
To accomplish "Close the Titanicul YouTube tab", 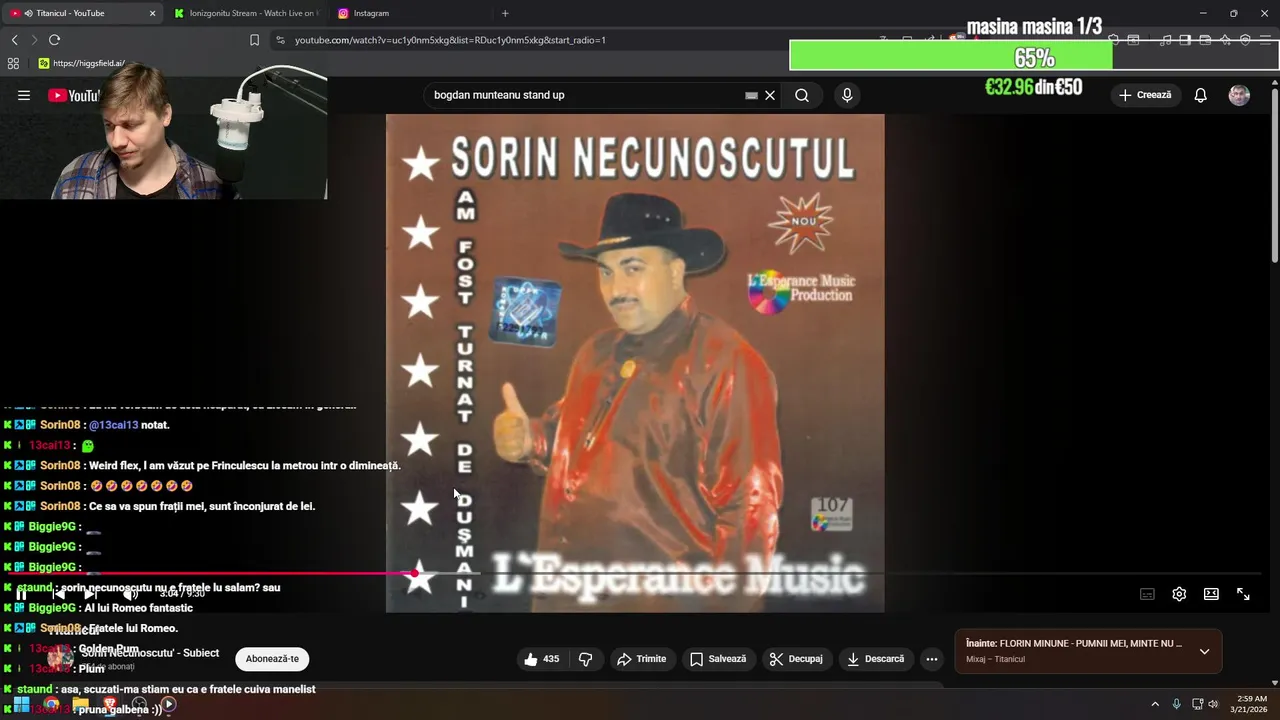I will tap(152, 13).
